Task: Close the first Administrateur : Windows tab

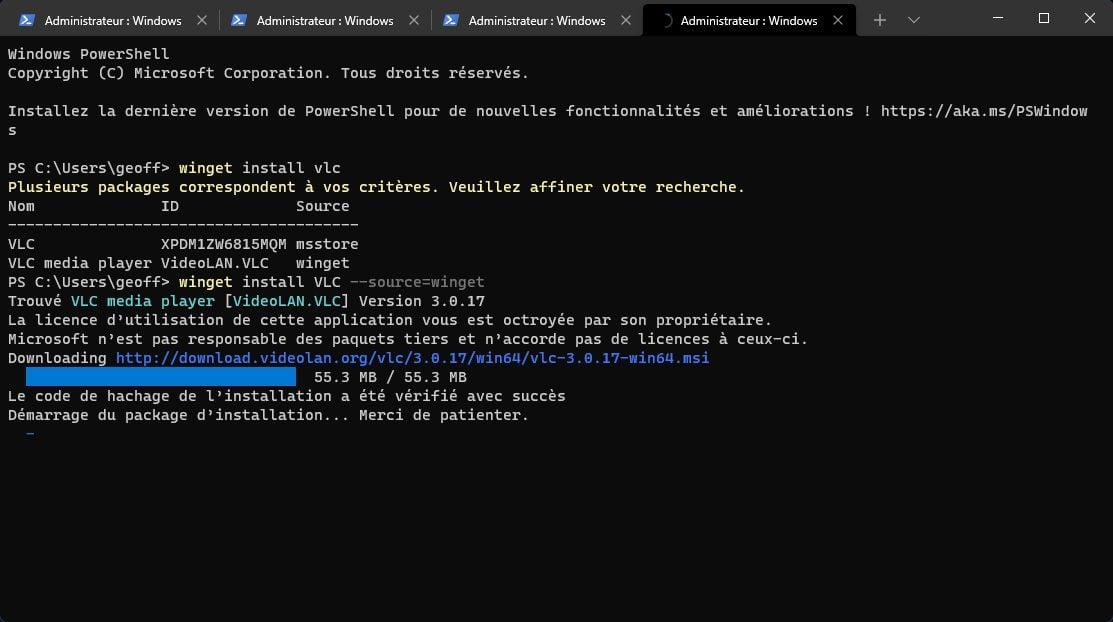Action: coord(202,21)
